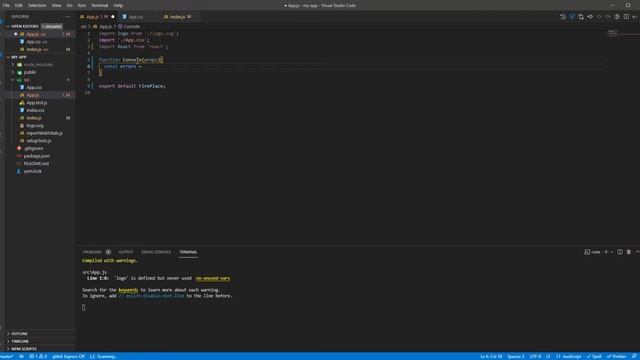
Task: Click the highlighted blue editor toolbar icon
Action: 572,17
